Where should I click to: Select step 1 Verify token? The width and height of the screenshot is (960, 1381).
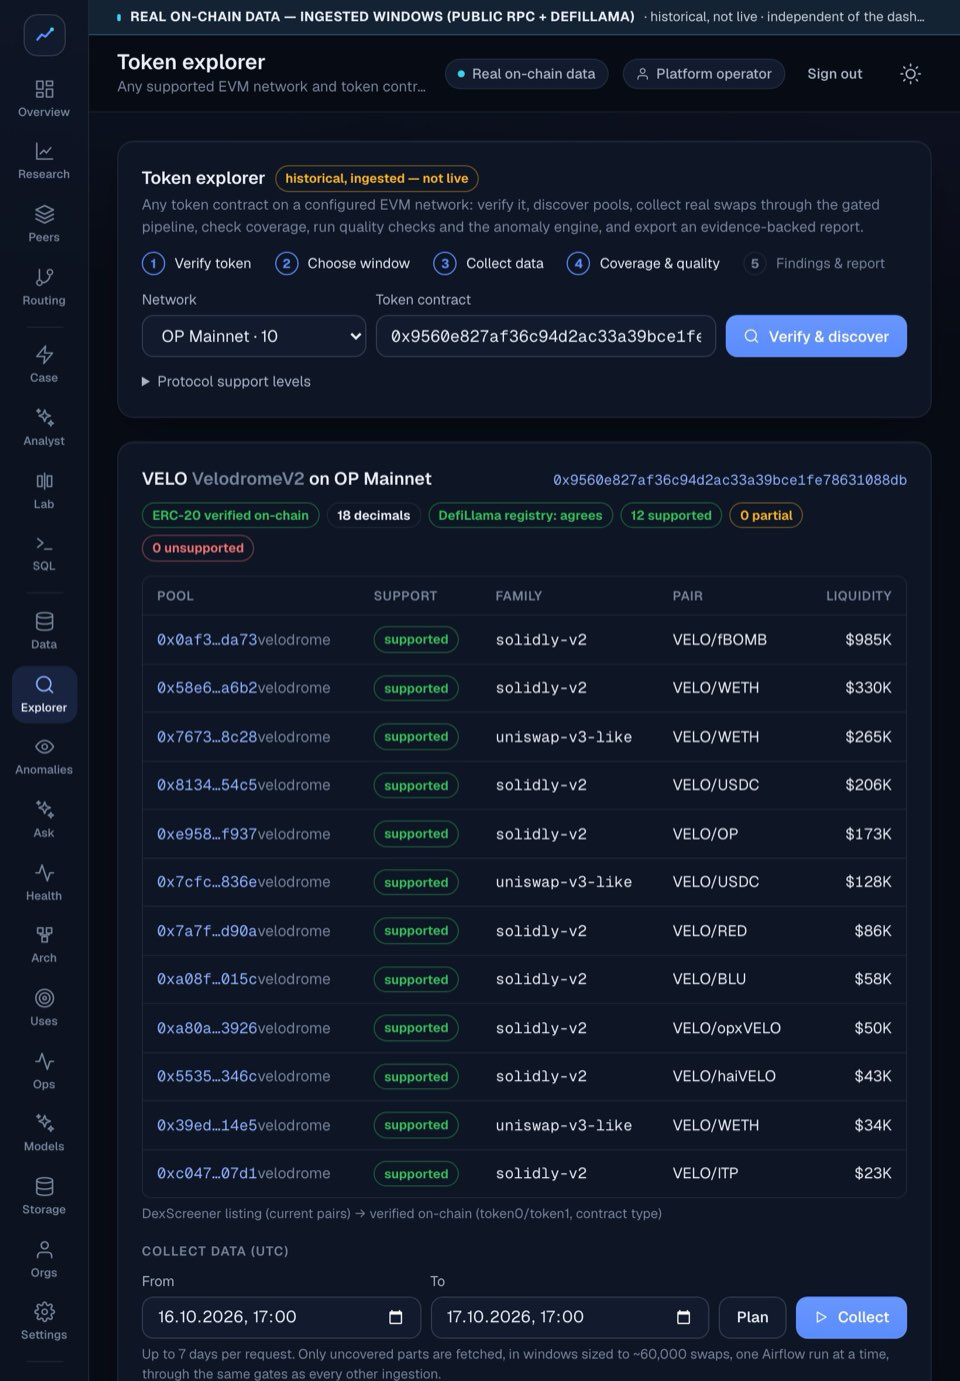click(x=197, y=263)
